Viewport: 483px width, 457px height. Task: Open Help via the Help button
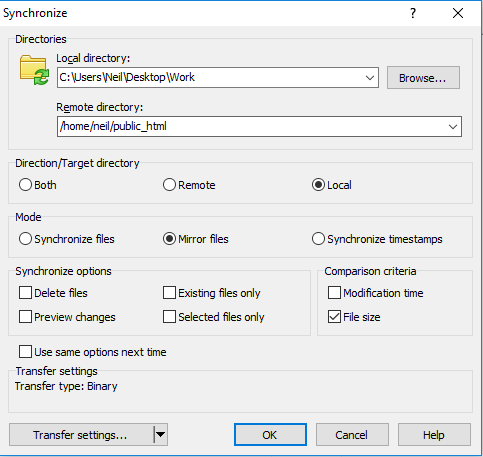[434, 435]
